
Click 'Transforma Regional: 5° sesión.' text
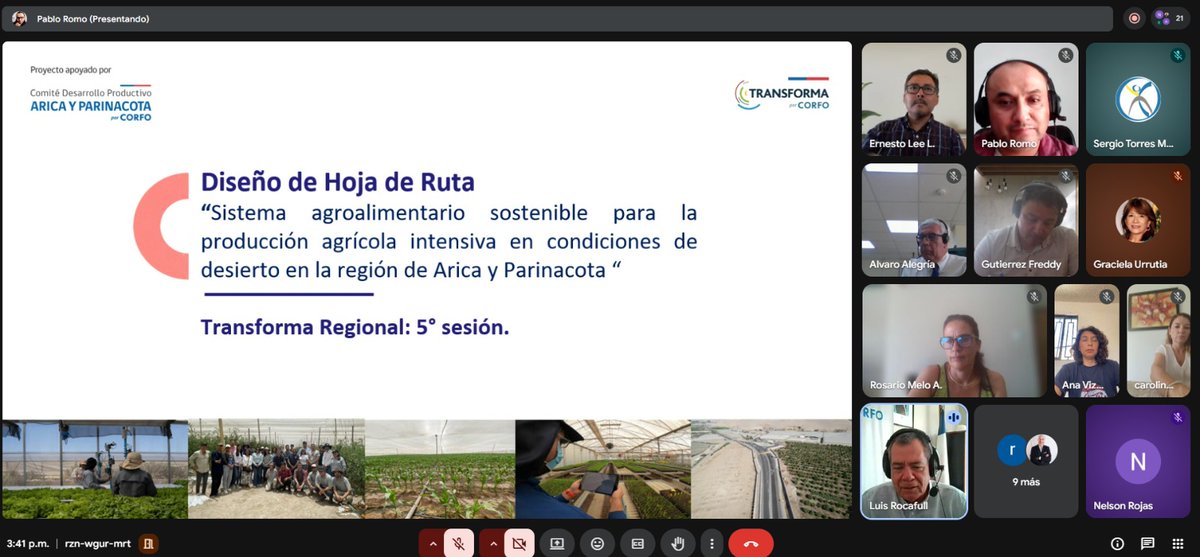355,328
